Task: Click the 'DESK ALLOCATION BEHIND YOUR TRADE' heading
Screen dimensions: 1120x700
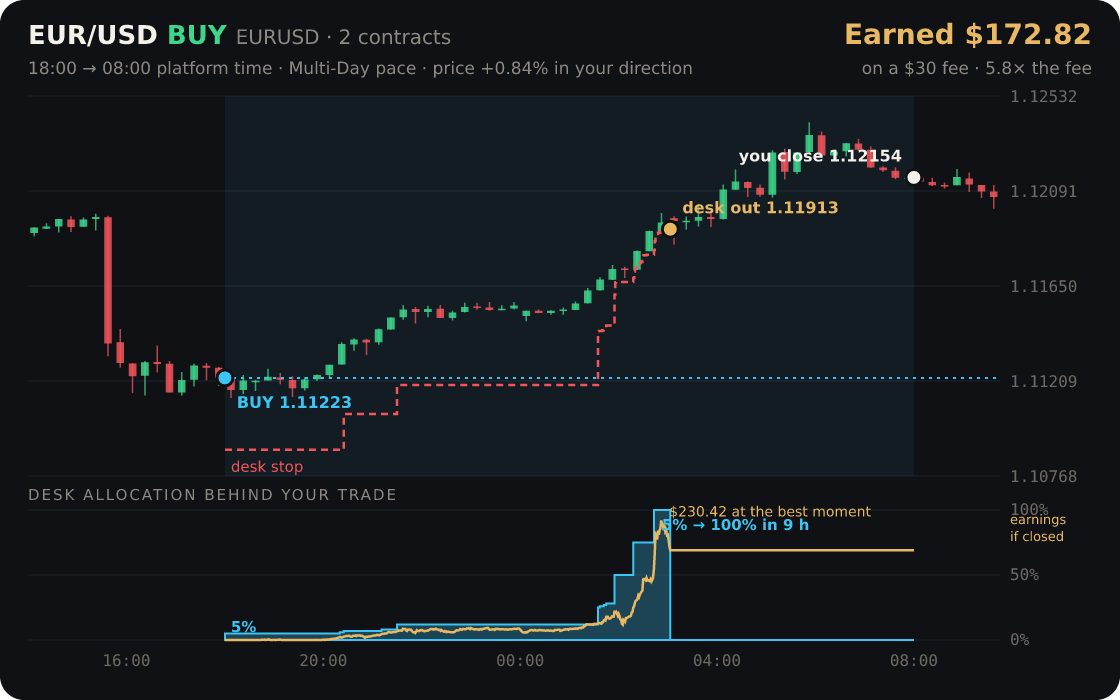Action: [212, 495]
